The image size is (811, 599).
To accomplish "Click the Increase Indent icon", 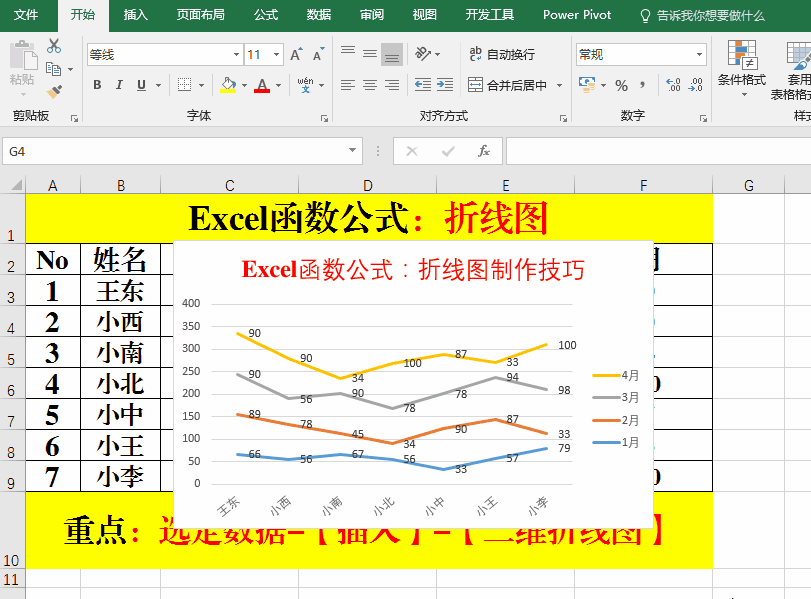I will click(445, 85).
